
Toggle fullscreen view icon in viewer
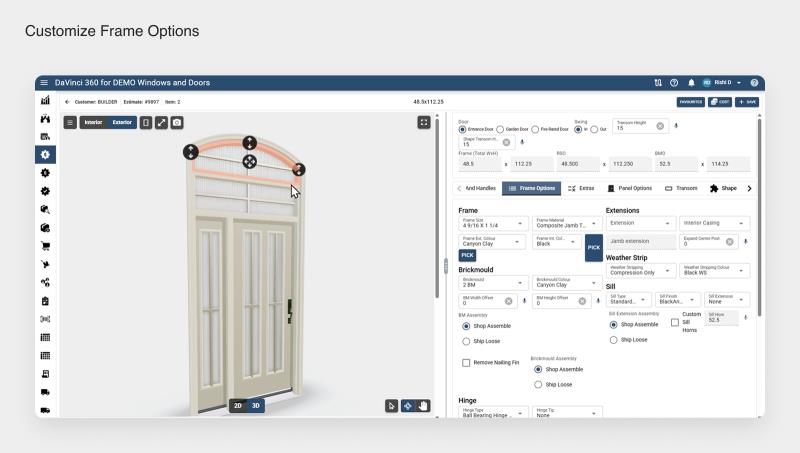tap(423, 122)
